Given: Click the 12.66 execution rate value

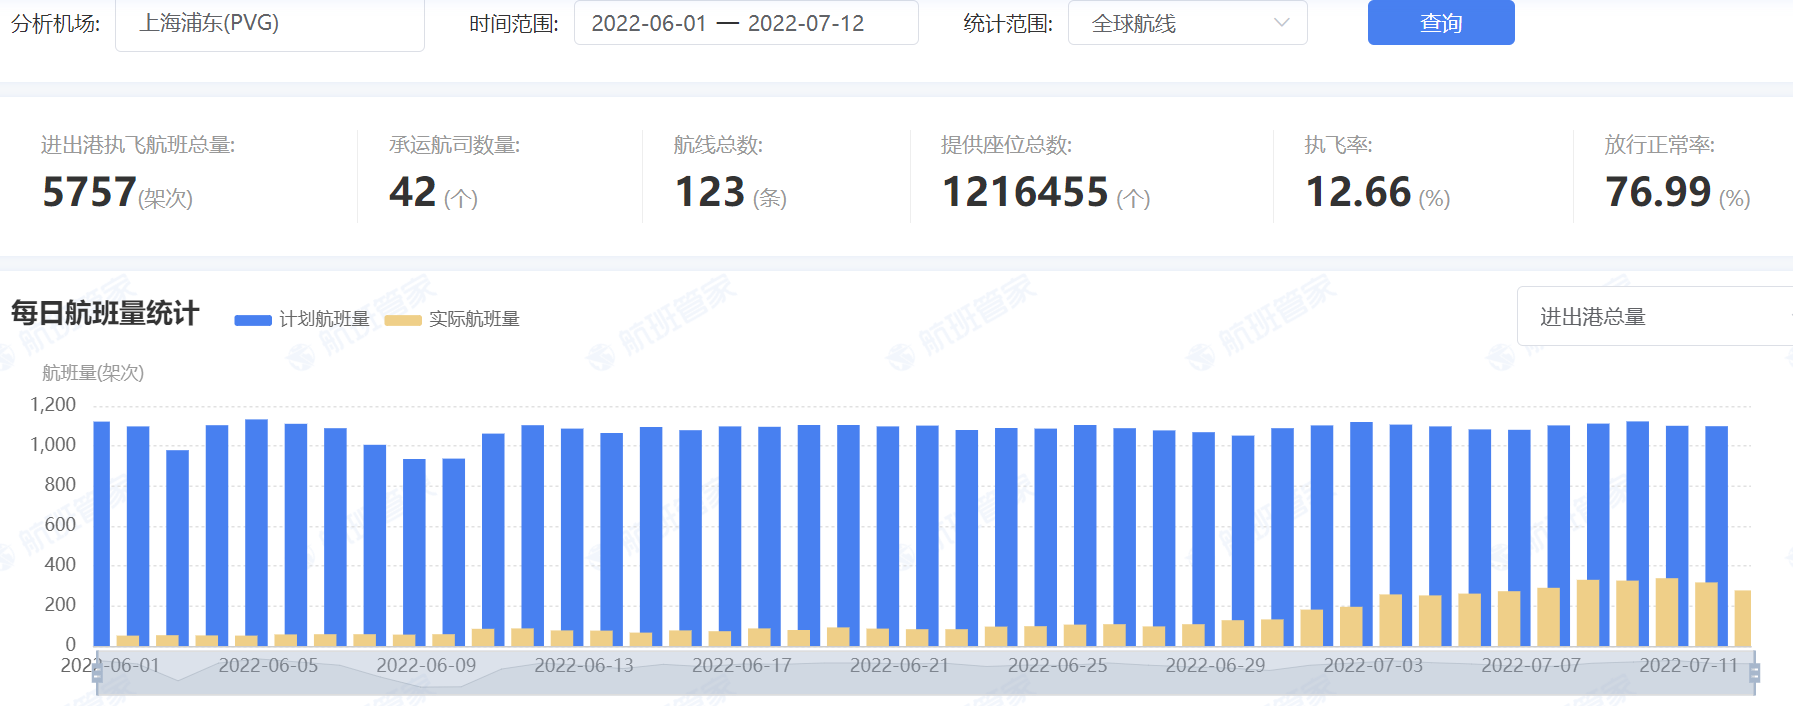Looking at the screenshot, I should tap(1358, 192).
